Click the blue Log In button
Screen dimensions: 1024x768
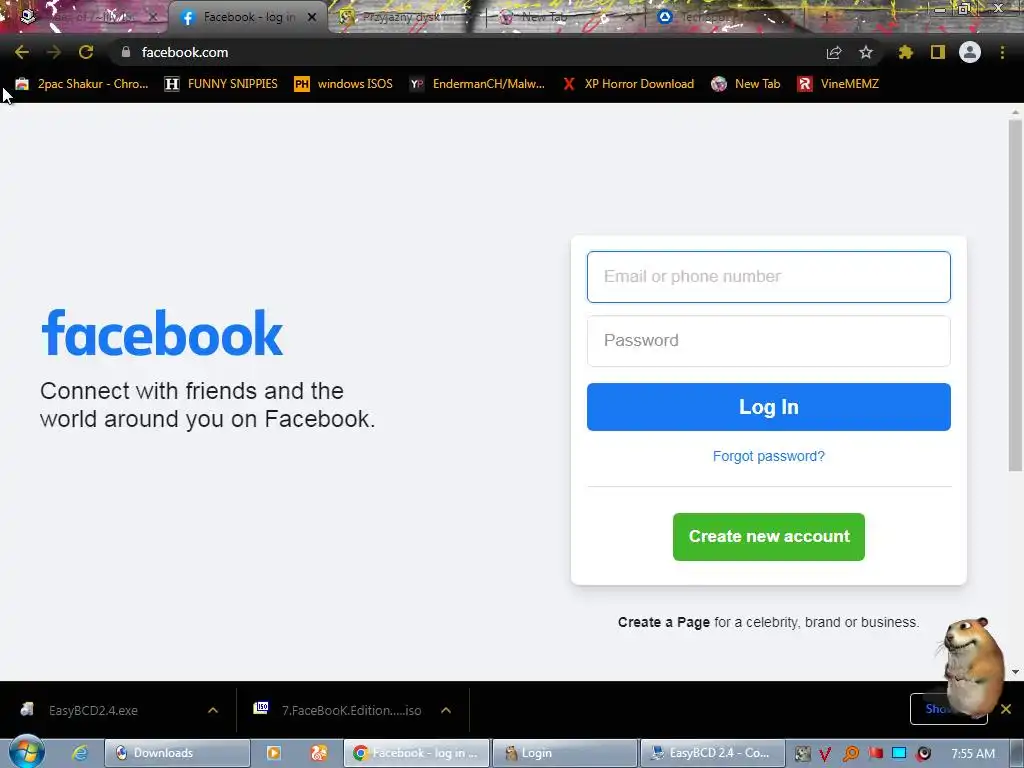point(769,407)
